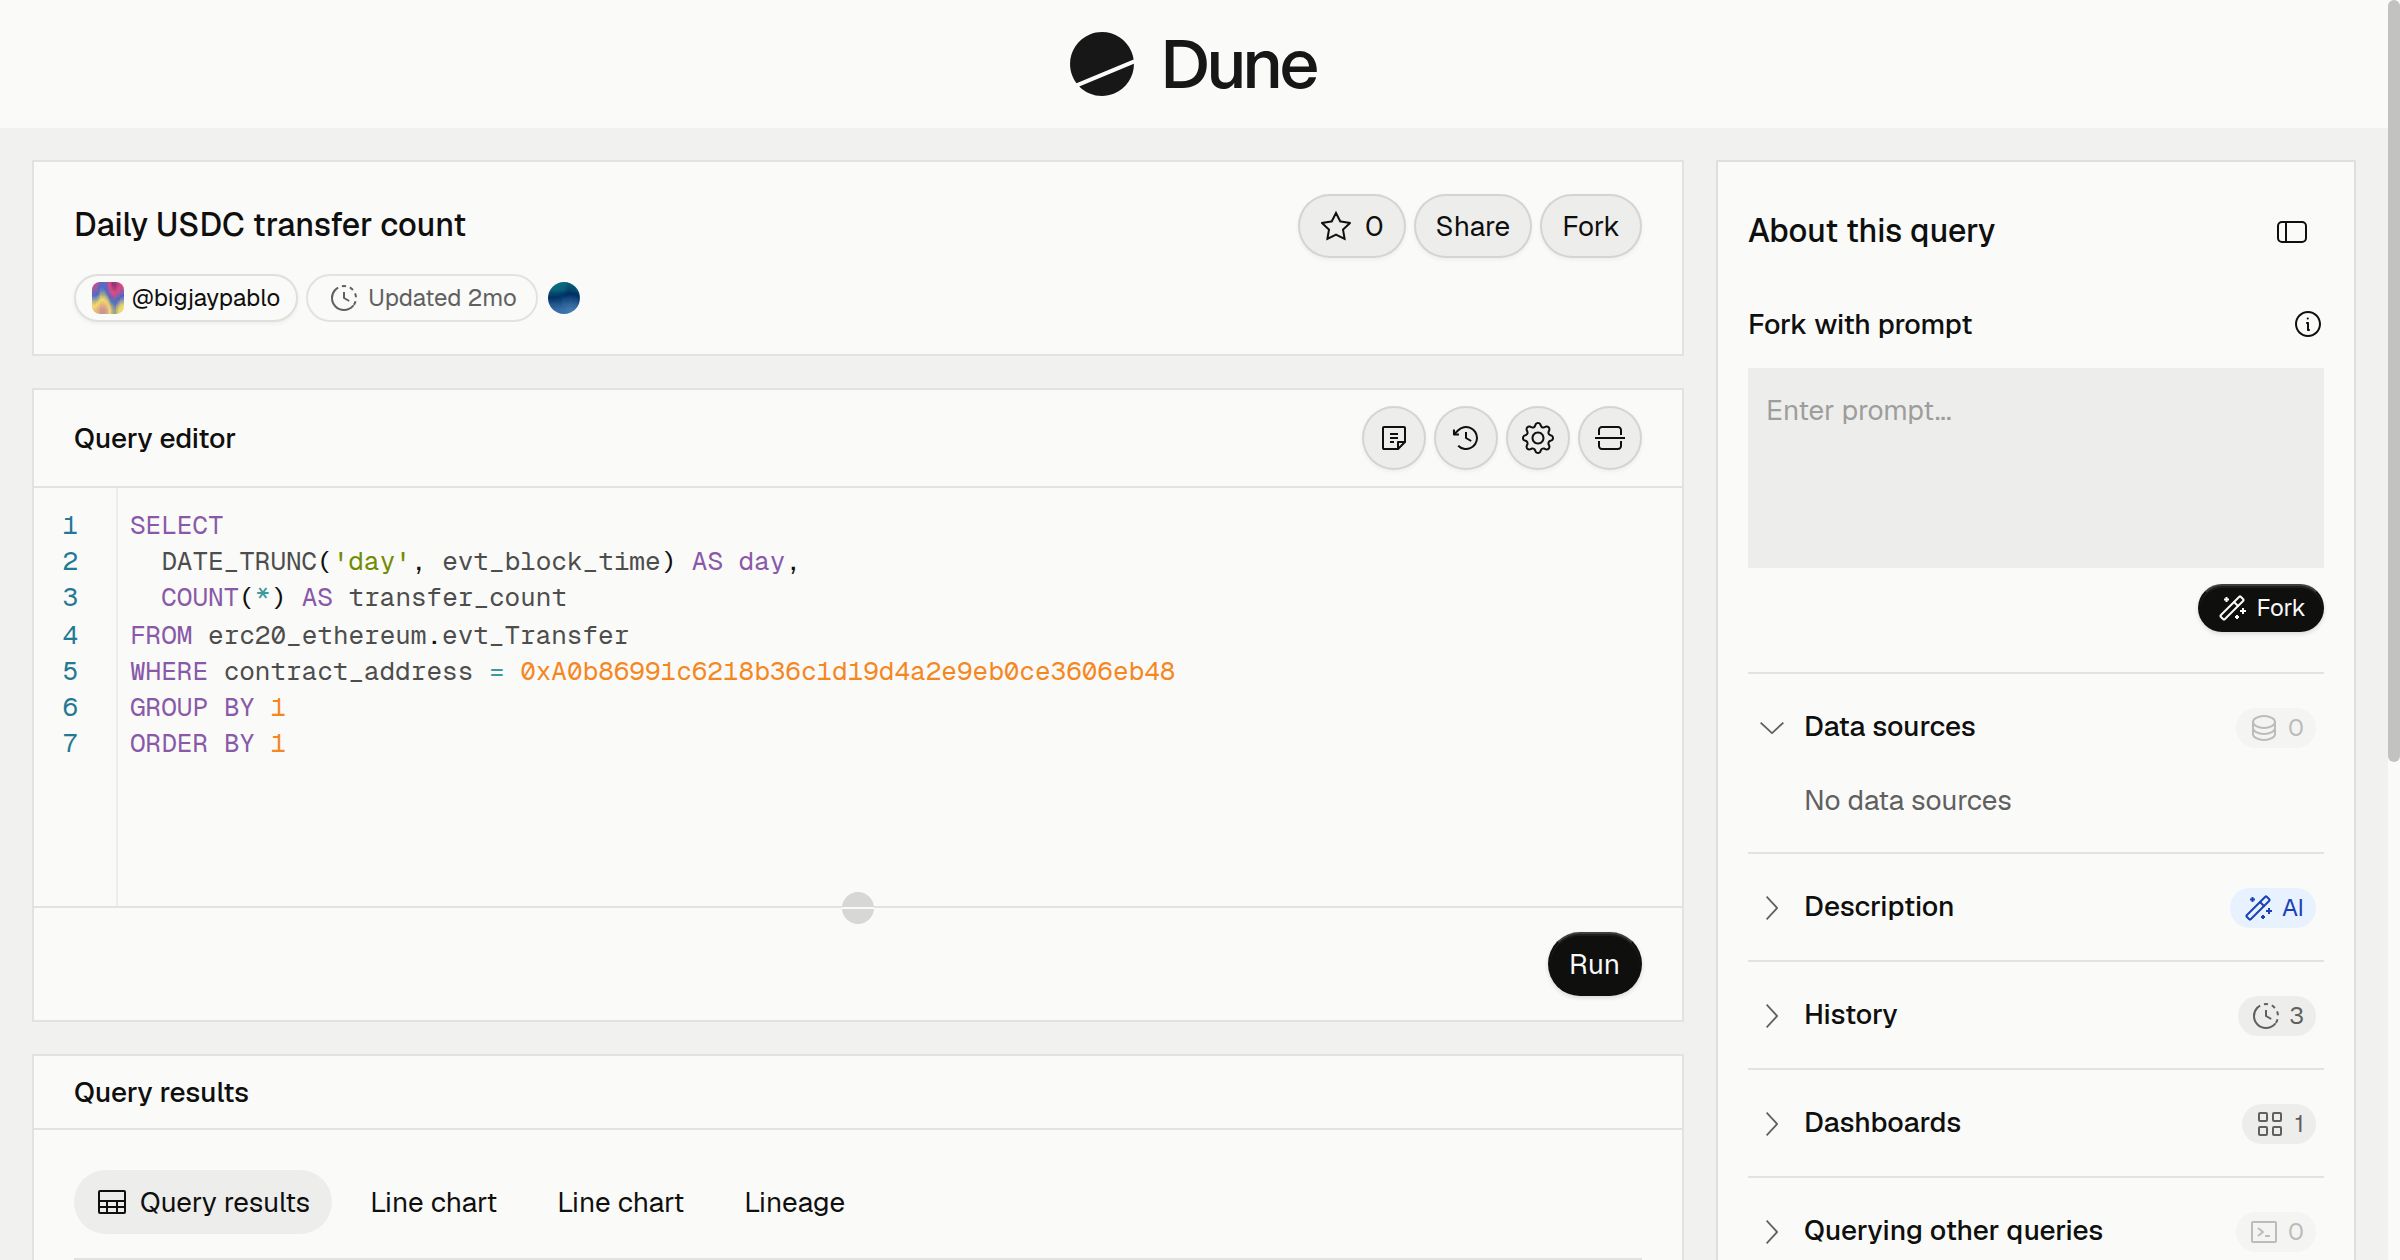
Task: Open query editor settings gear
Action: click(x=1537, y=438)
